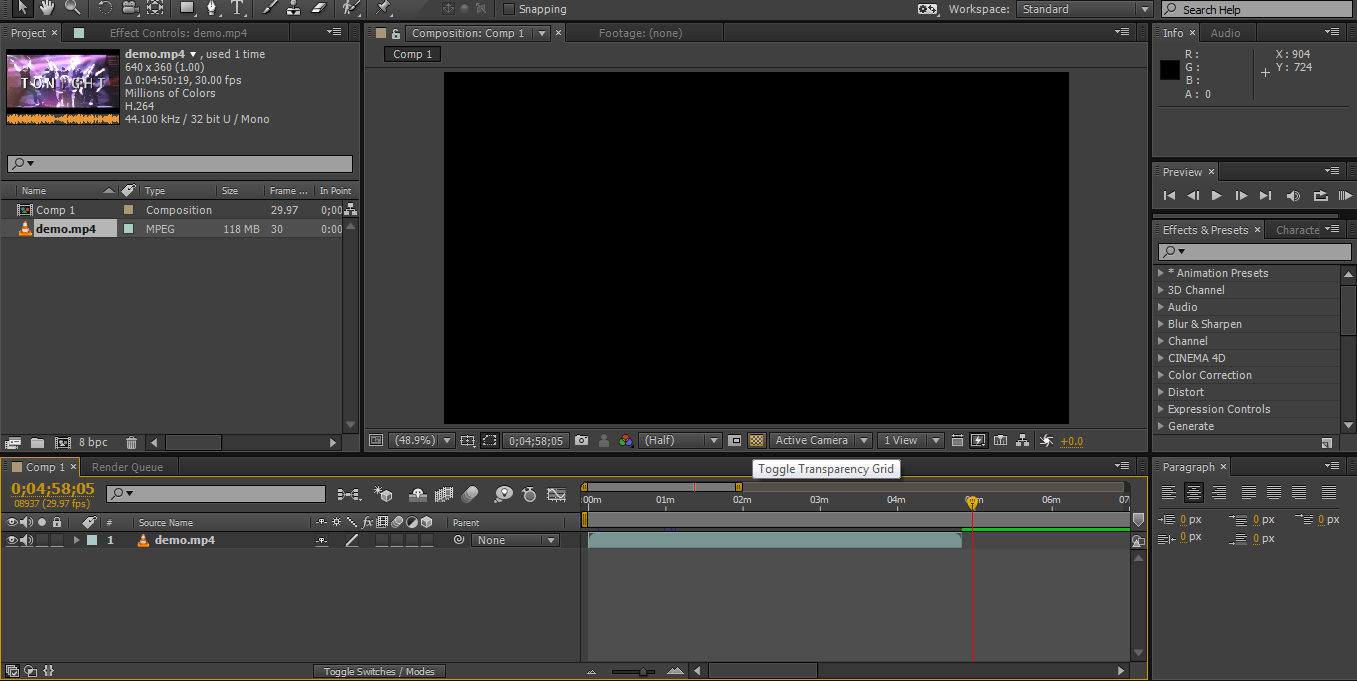Open Parent dropdown set to None
The width and height of the screenshot is (1357, 681).
click(515, 540)
